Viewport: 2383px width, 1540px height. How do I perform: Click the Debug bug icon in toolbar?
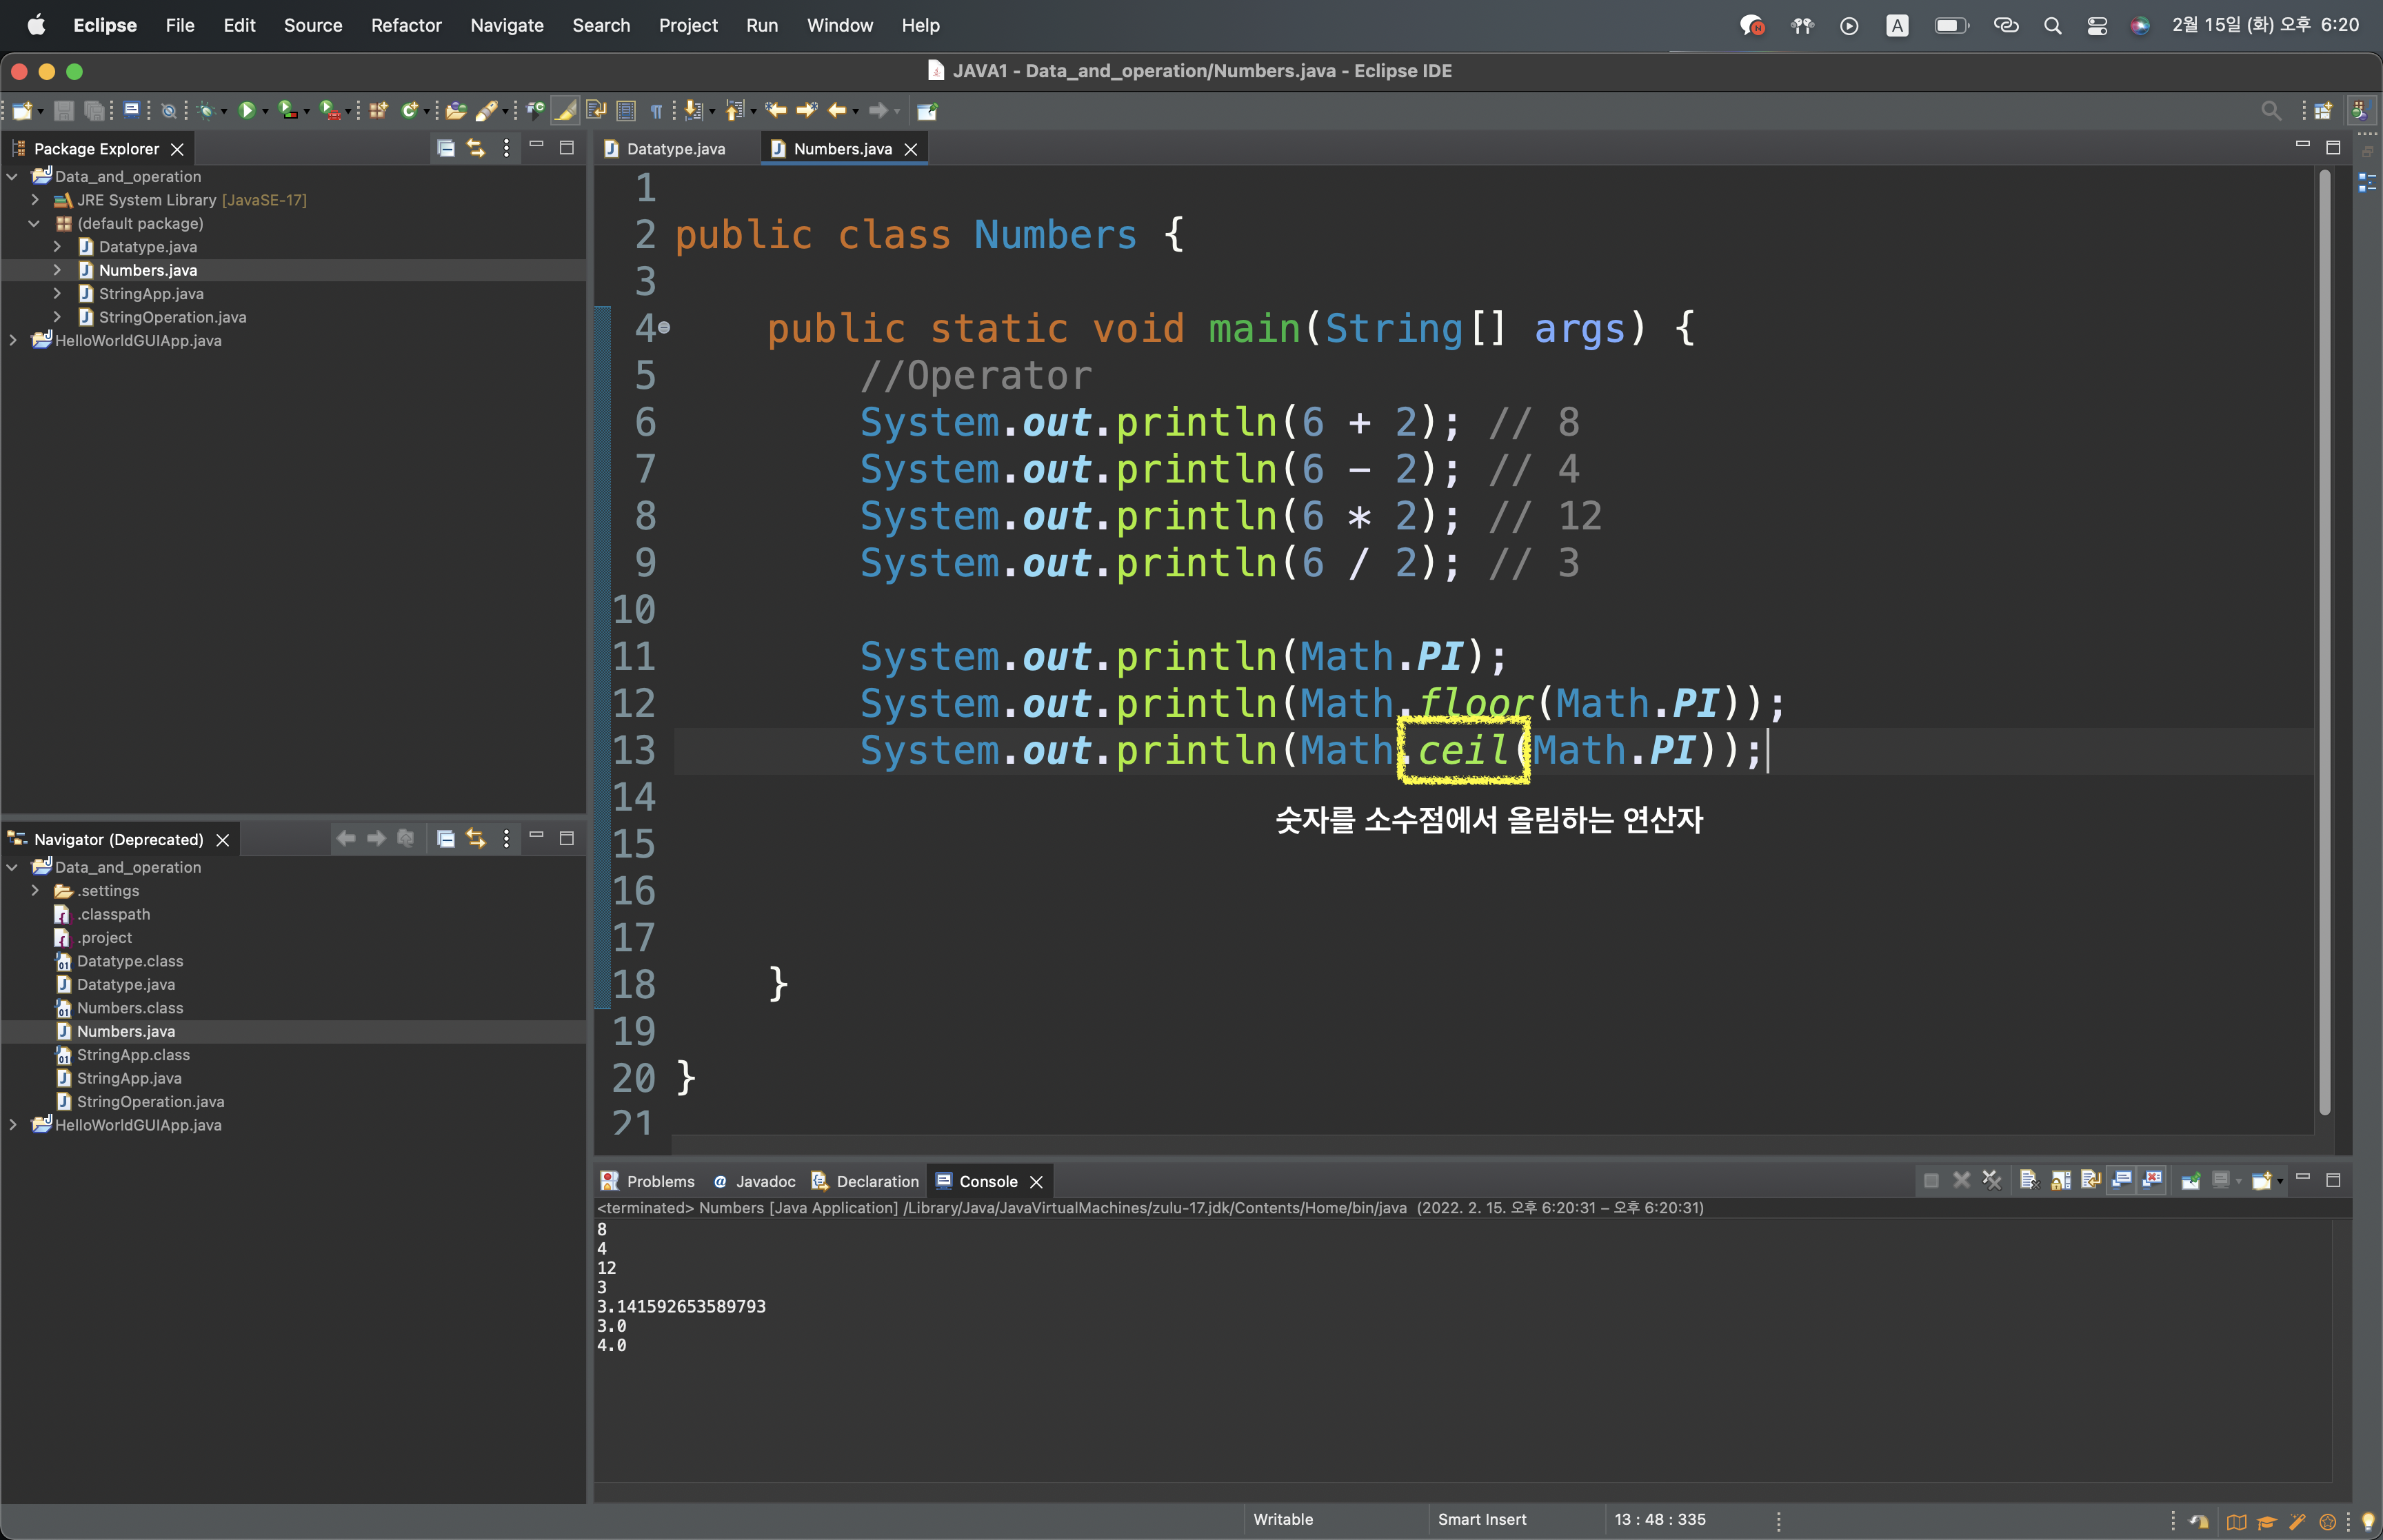pos(207,111)
